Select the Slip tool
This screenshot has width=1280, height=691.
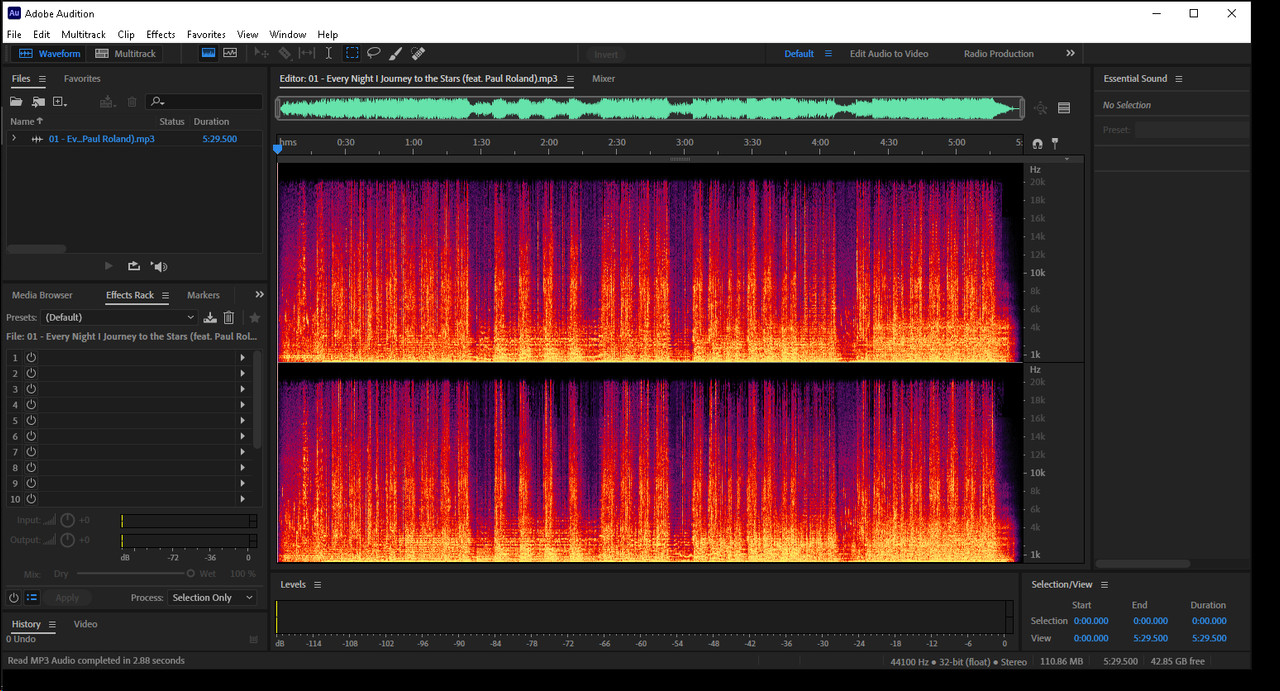click(307, 54)
